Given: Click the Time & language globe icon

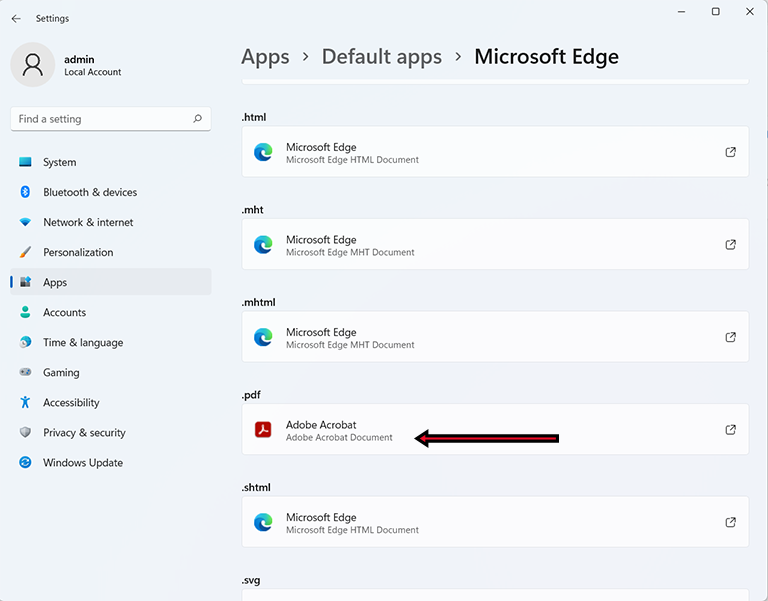Looking at the screenshot, I should coord(25,342).
